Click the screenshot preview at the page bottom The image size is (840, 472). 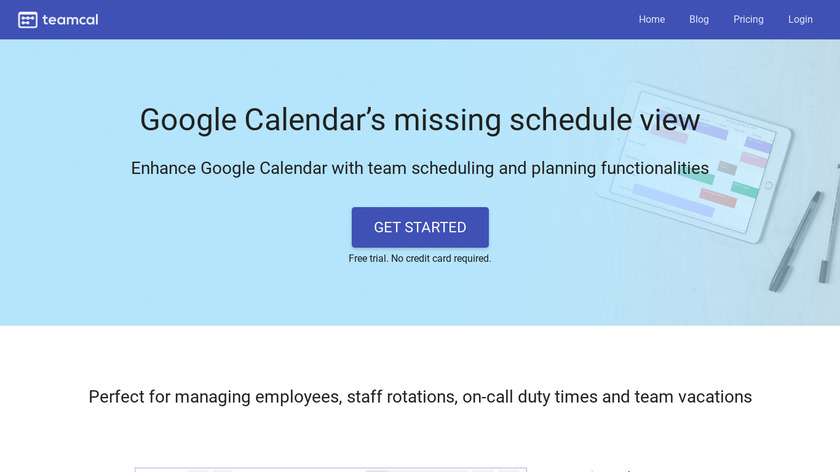pyautogui.click(x=330, y=468)
